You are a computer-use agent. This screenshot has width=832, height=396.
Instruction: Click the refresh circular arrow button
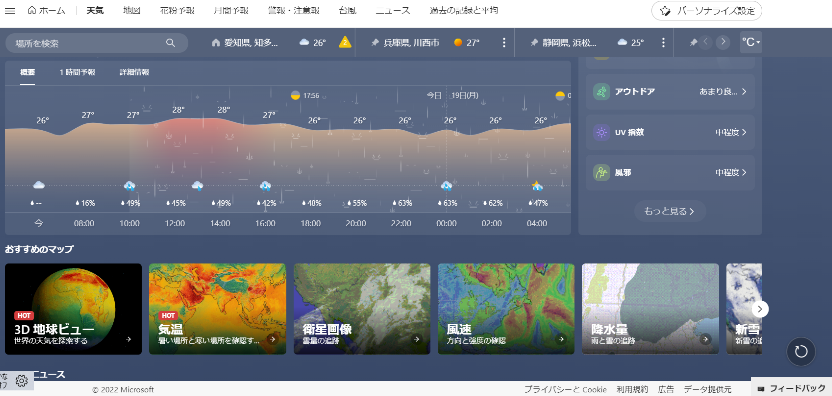coord(801,351)
